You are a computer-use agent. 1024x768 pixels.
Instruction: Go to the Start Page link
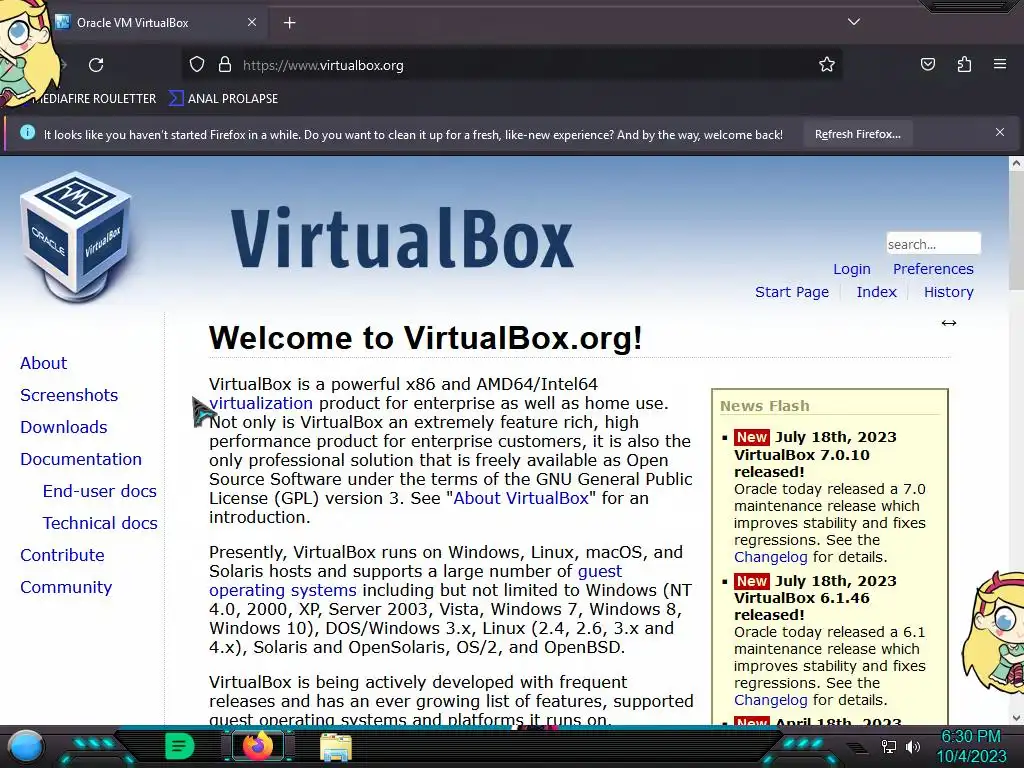pos(792,292)
